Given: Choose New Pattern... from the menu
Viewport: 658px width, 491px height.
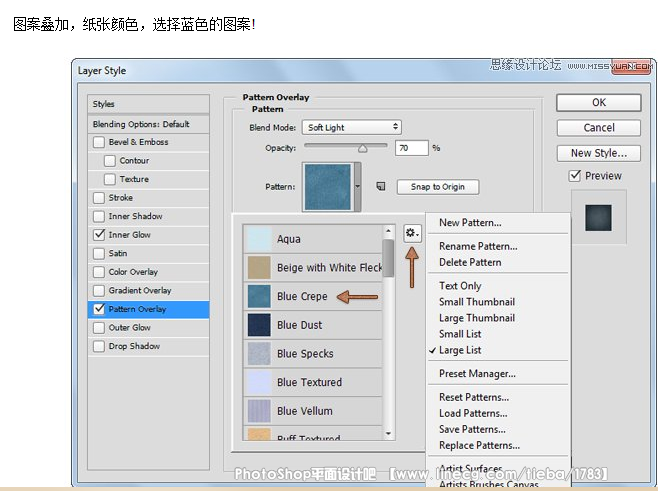Looking at the screenshot, I should pyautogui.click(x=470, y=222).
